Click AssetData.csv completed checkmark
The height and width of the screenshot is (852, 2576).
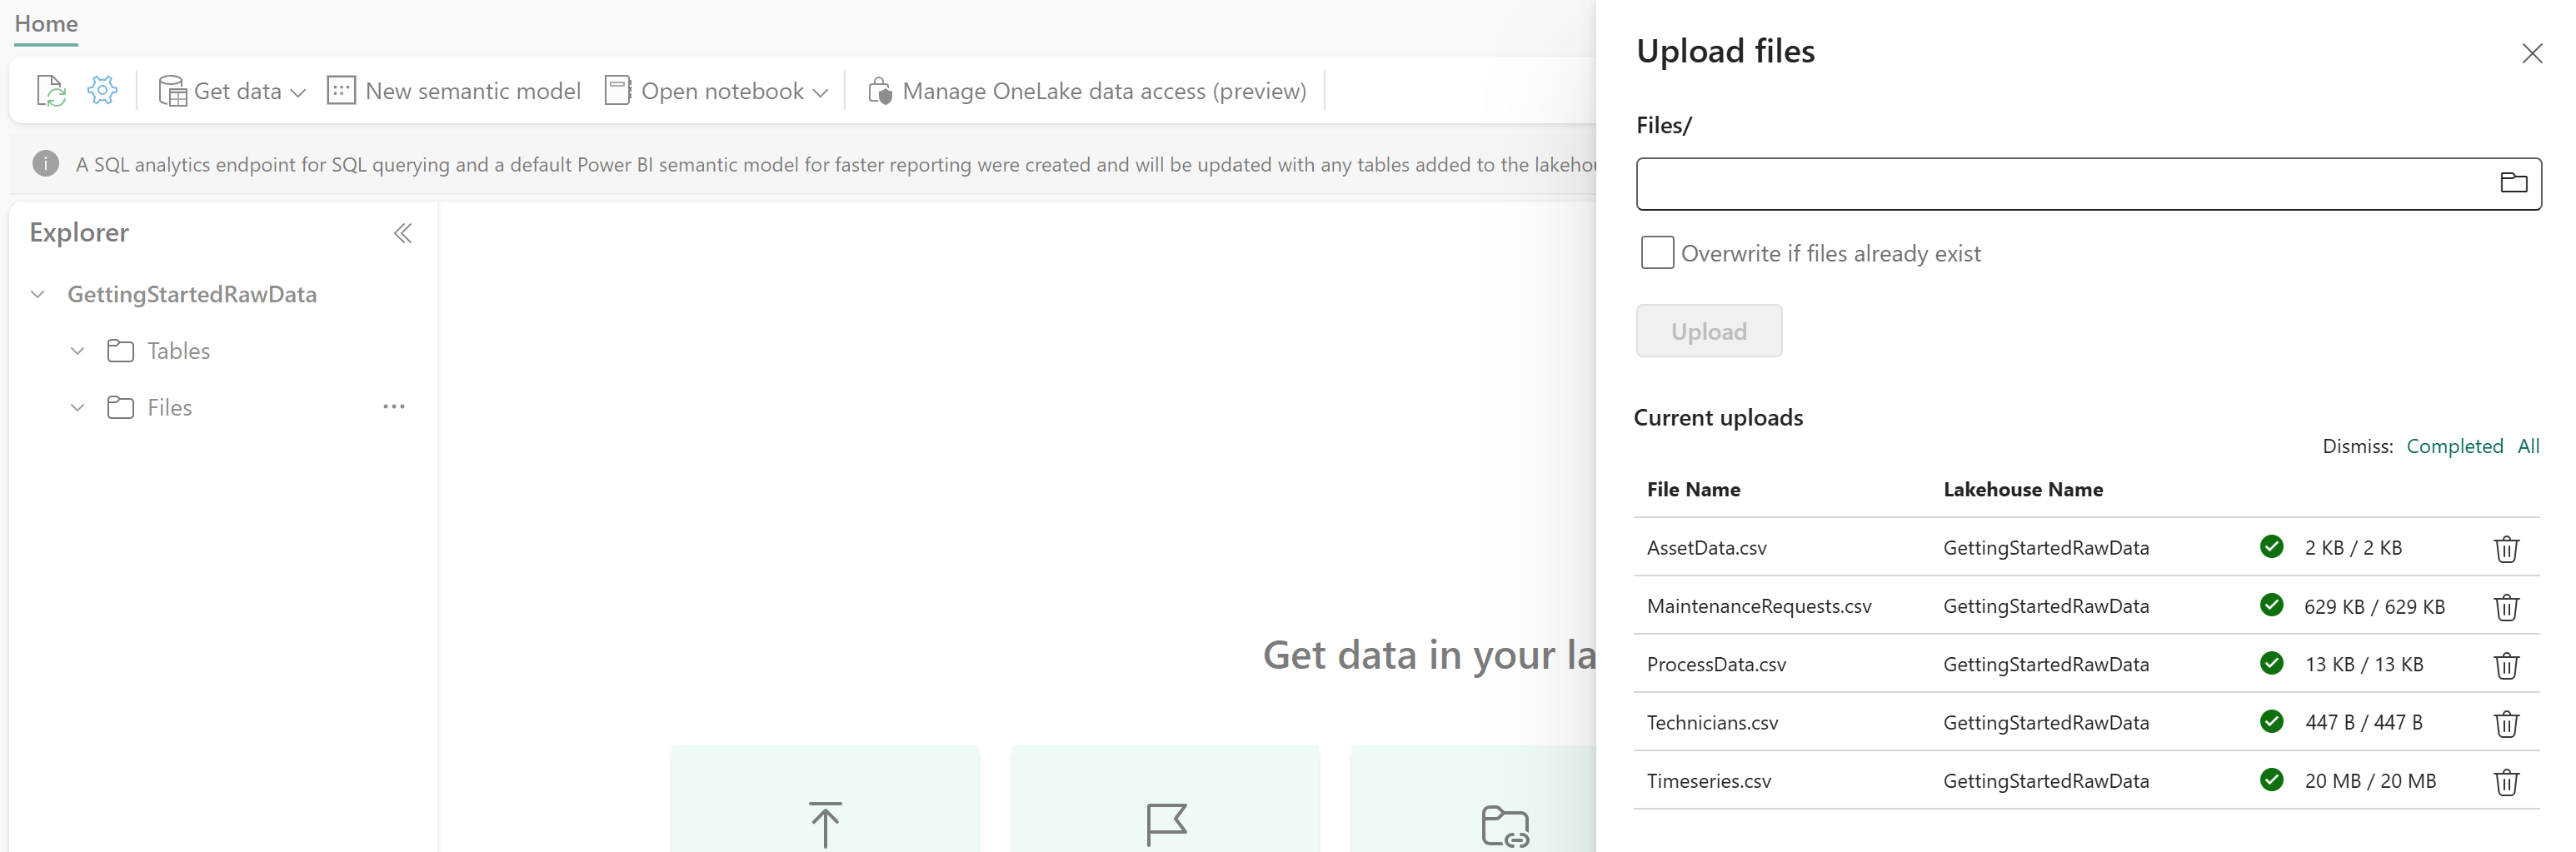point(2272,546)
